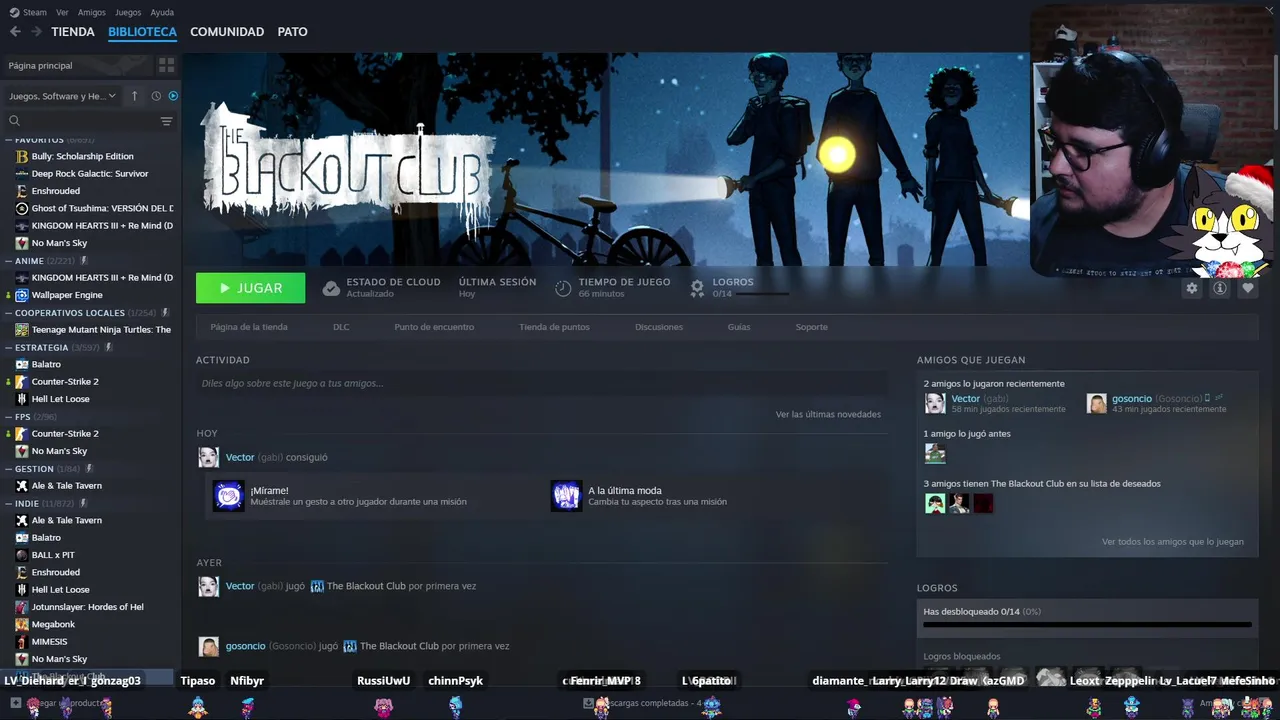This screenshot has height=720, width=1280.
Task: Open the DLC tab
Action: pos(341,327)
